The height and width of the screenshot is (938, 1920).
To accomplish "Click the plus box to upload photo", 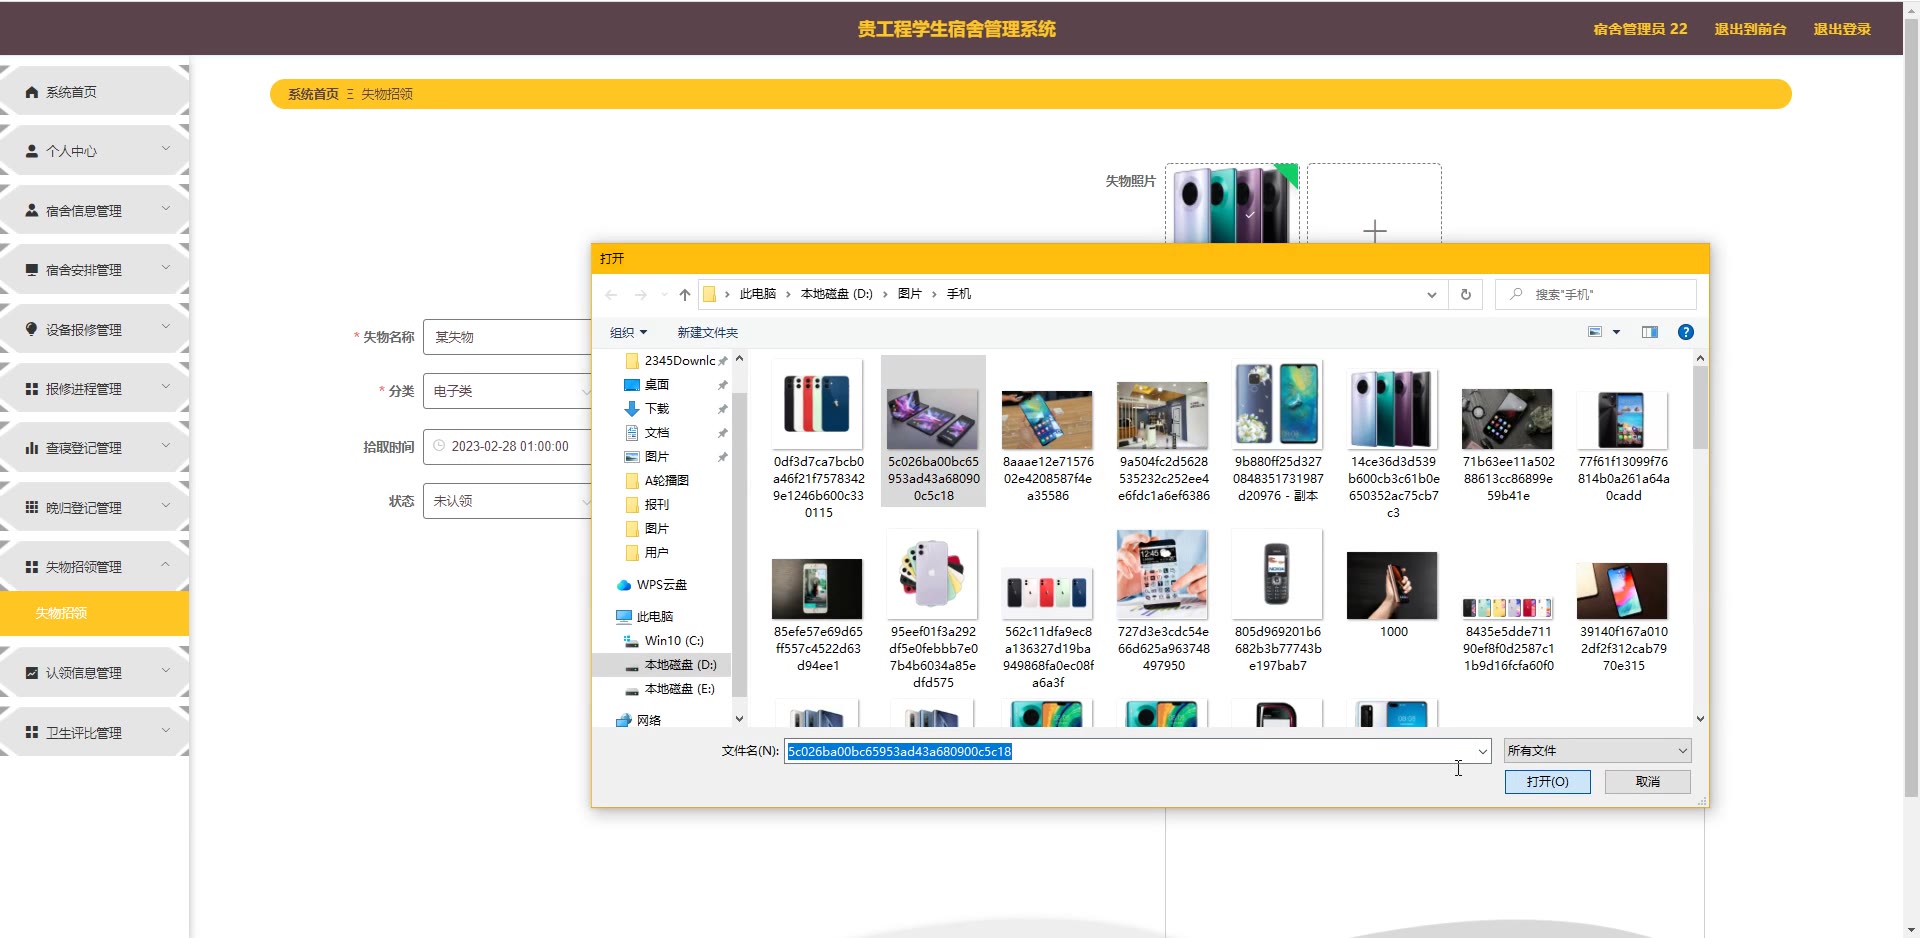I will click(x=1374, y=205).
